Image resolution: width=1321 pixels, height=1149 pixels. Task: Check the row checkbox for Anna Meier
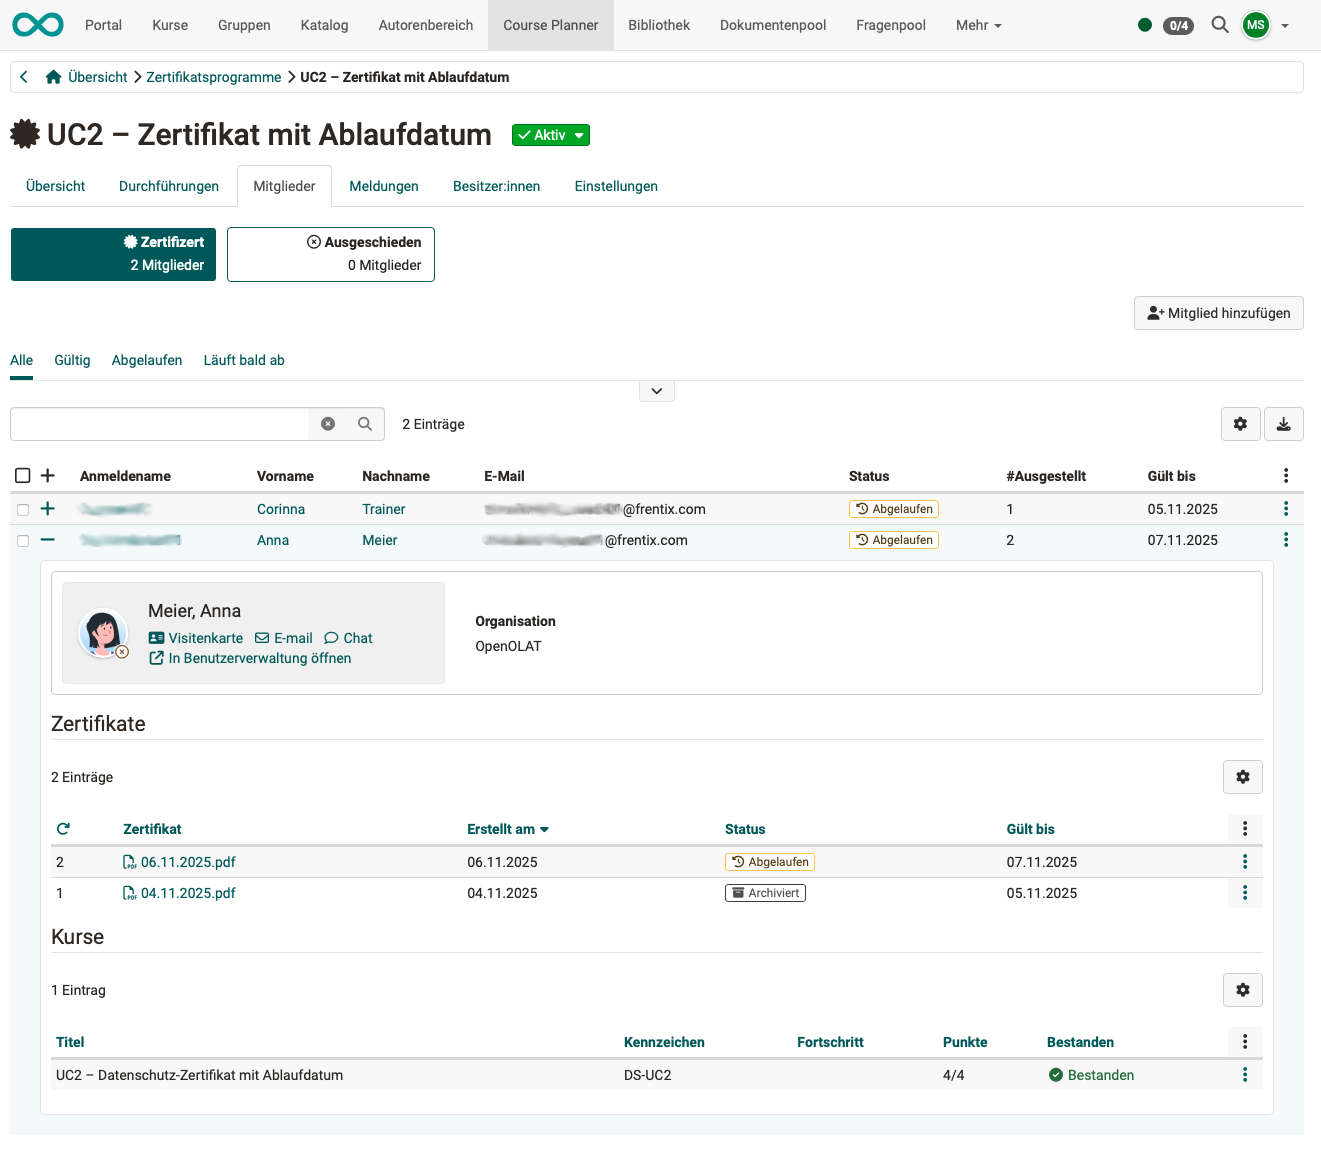coord(23,540)
